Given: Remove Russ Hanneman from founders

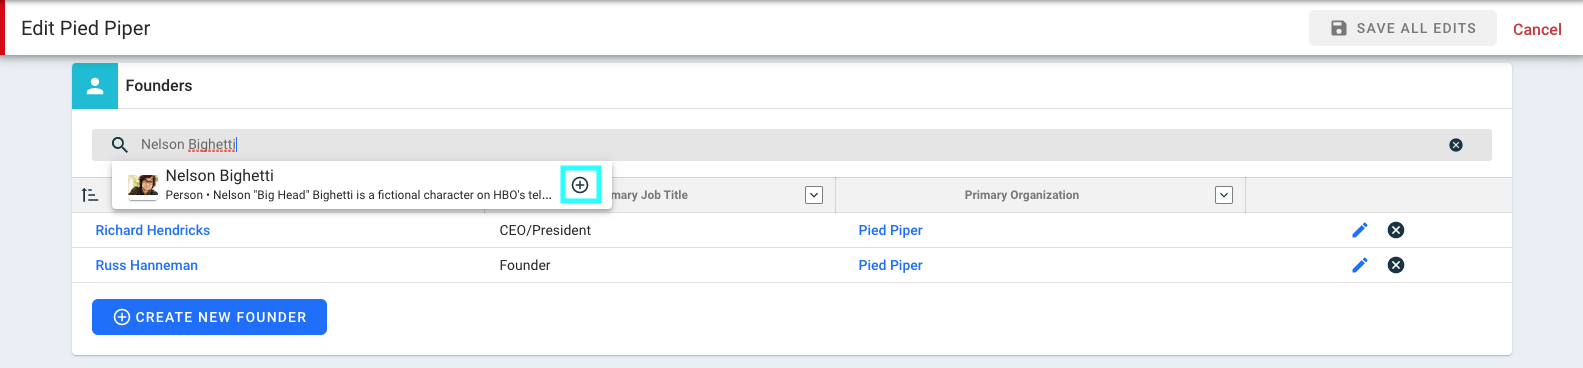Looking at the screenshot, I should tap(1396, 265).
